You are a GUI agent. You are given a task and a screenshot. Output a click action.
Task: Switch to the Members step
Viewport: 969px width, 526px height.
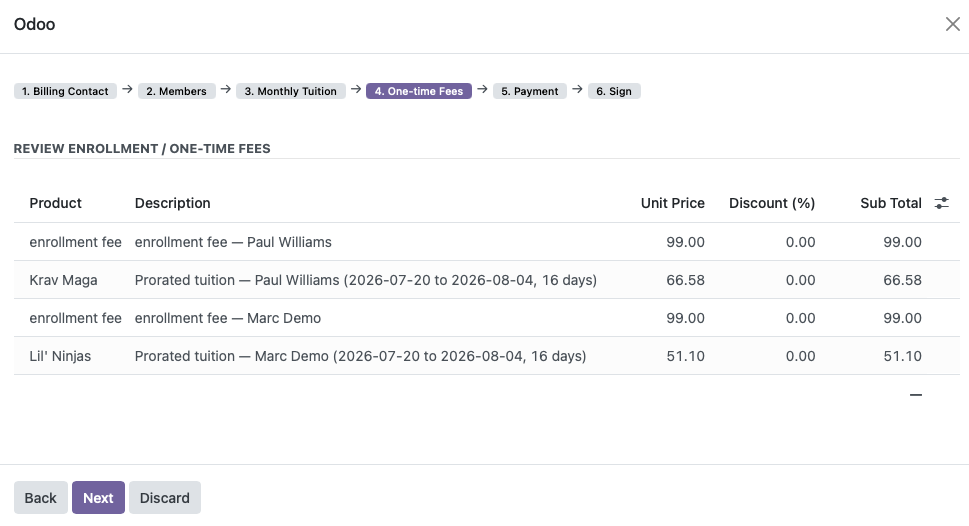(x=176, y=91)
